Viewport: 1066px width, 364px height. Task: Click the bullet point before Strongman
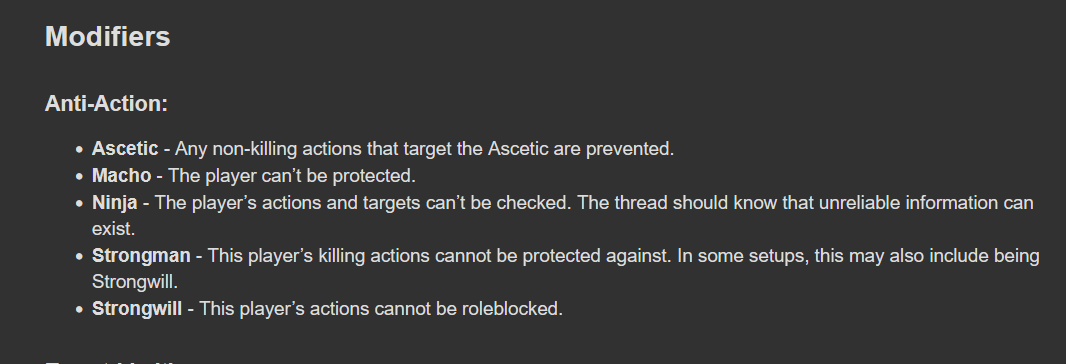coord(80,257)
